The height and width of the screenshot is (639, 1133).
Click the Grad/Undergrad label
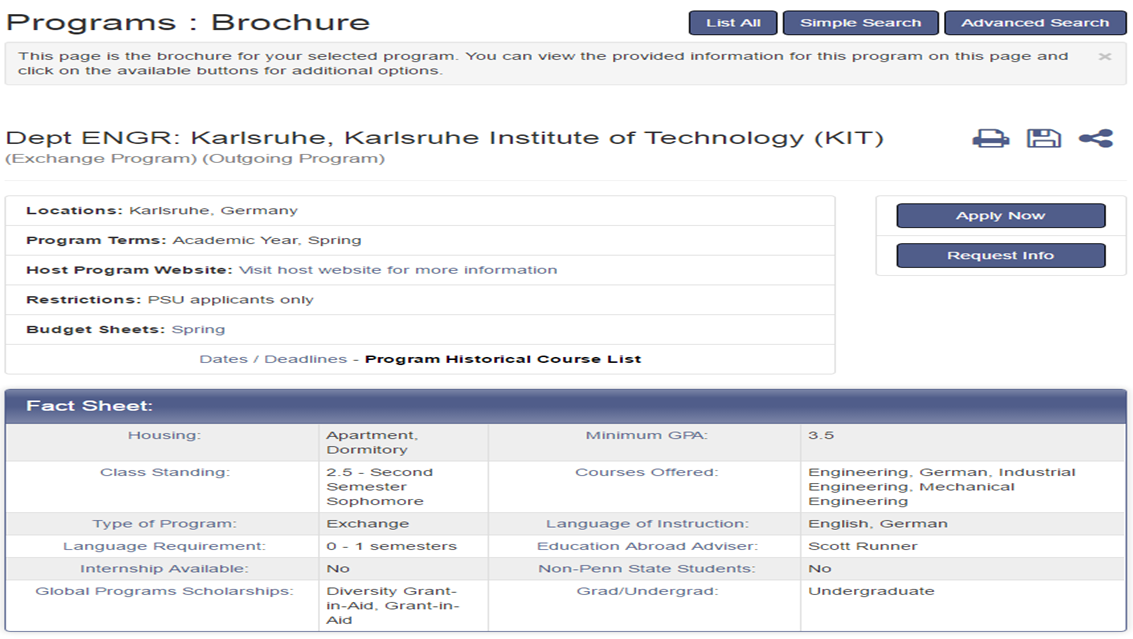tap(647, 591)
